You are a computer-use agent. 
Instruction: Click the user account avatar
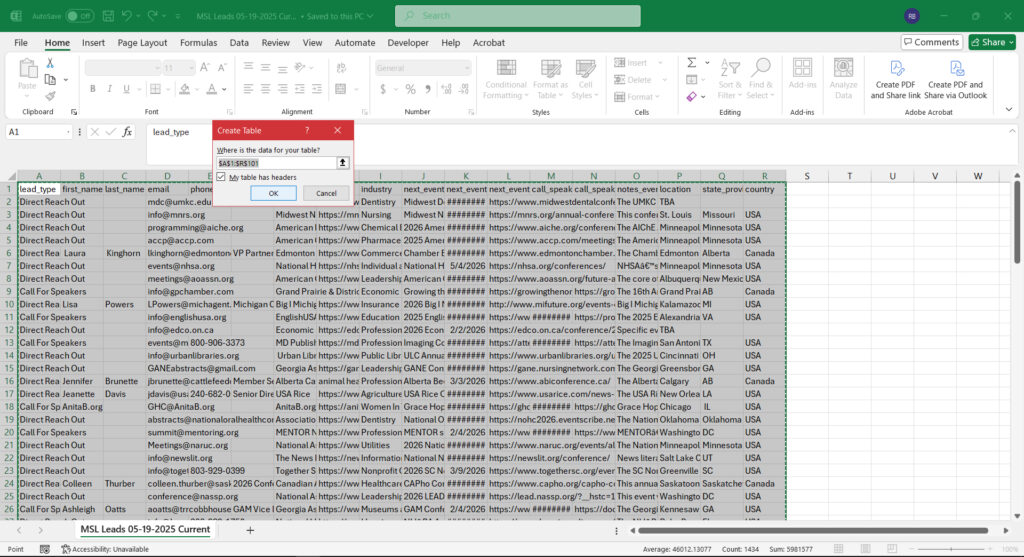tap(912, 16)
